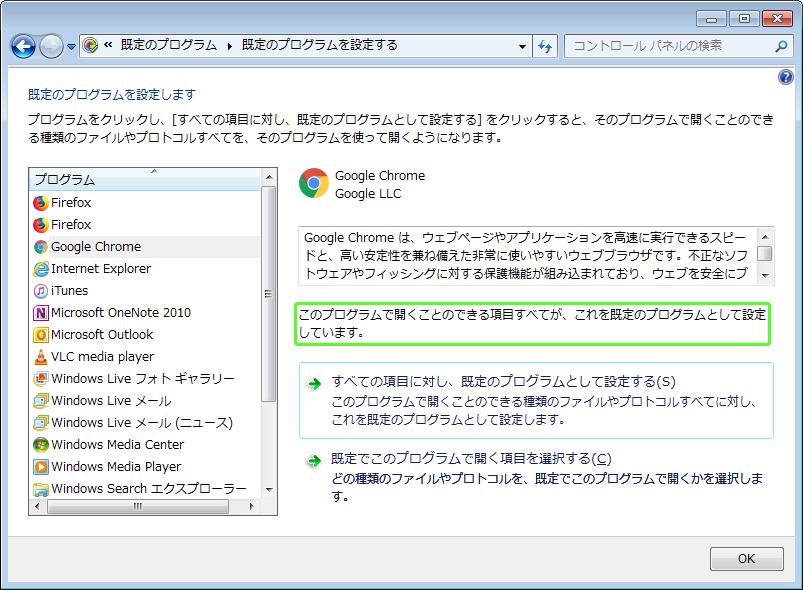This screenshot has width=803, height=590.
Task: Click the 既定のプログラム breadcrumb
Action: click(x=168, y=45)
